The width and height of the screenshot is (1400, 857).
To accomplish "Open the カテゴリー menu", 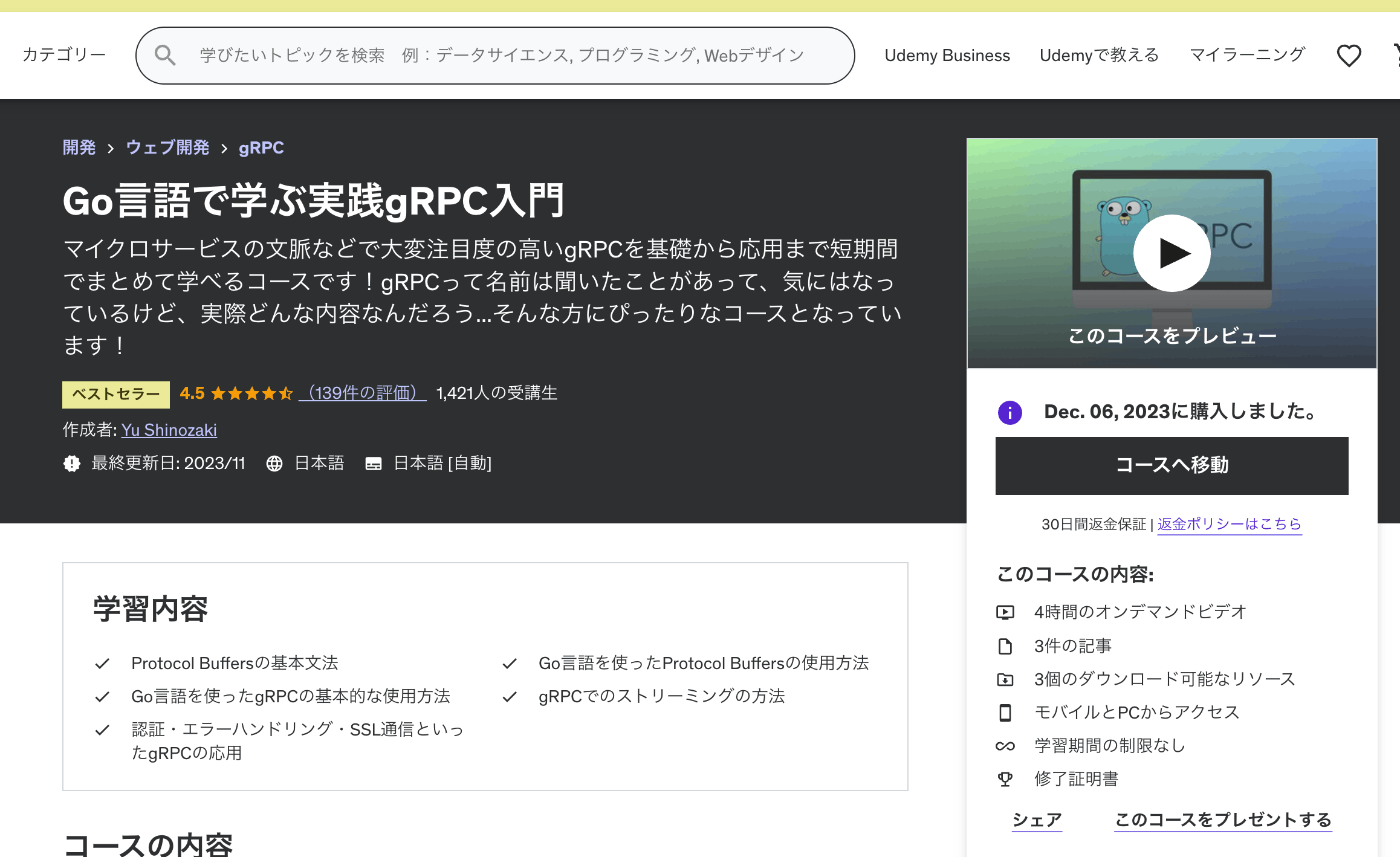I will [64, 54].
